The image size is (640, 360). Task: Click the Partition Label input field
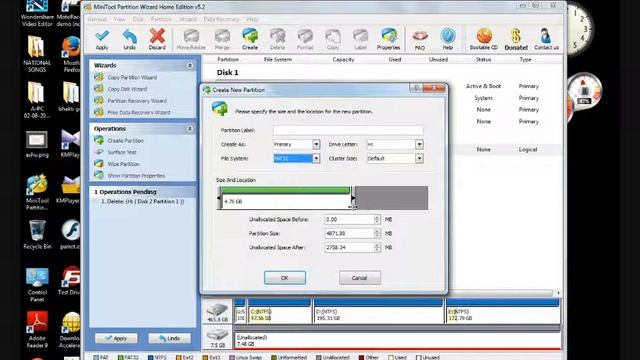click(348, 130)
